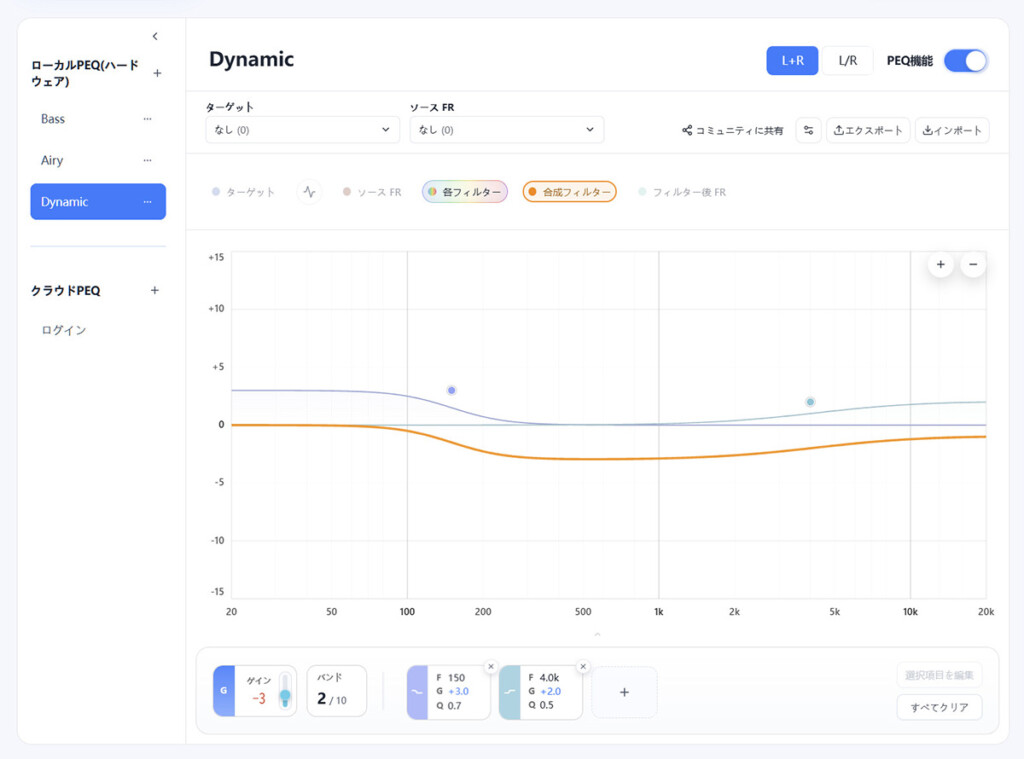
Task: Remove the 150 Hz filter band
Action: coord(491,666)
